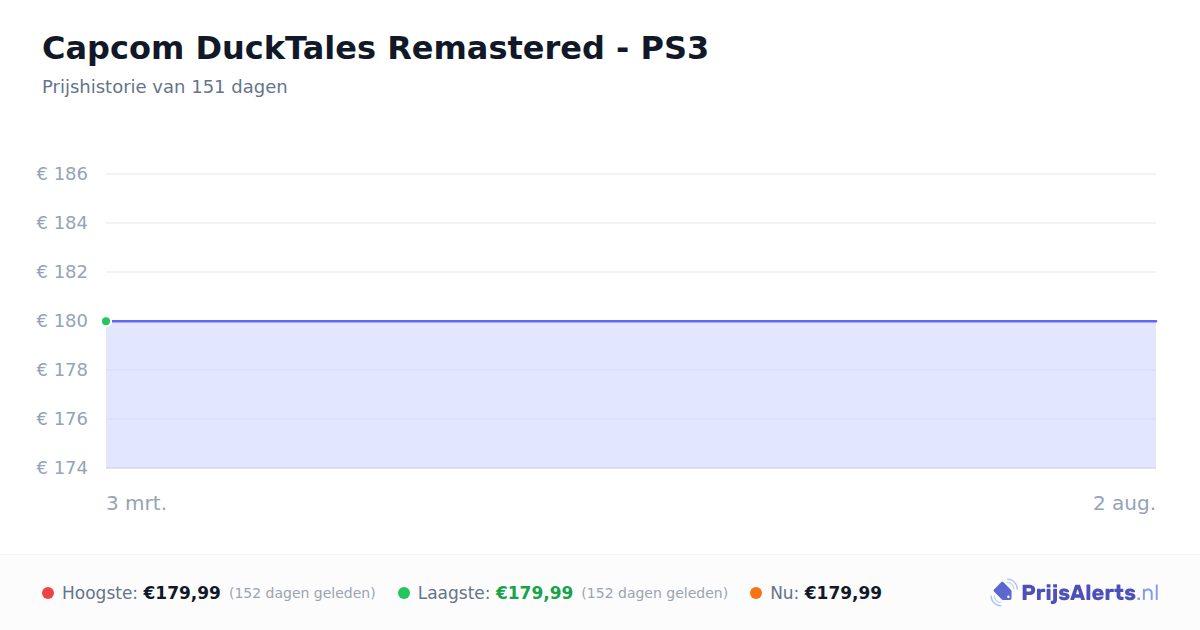This screenshot has height=630, width=1200.
Task: Click the 2 aug. end date label
Action: (1124, 503)
